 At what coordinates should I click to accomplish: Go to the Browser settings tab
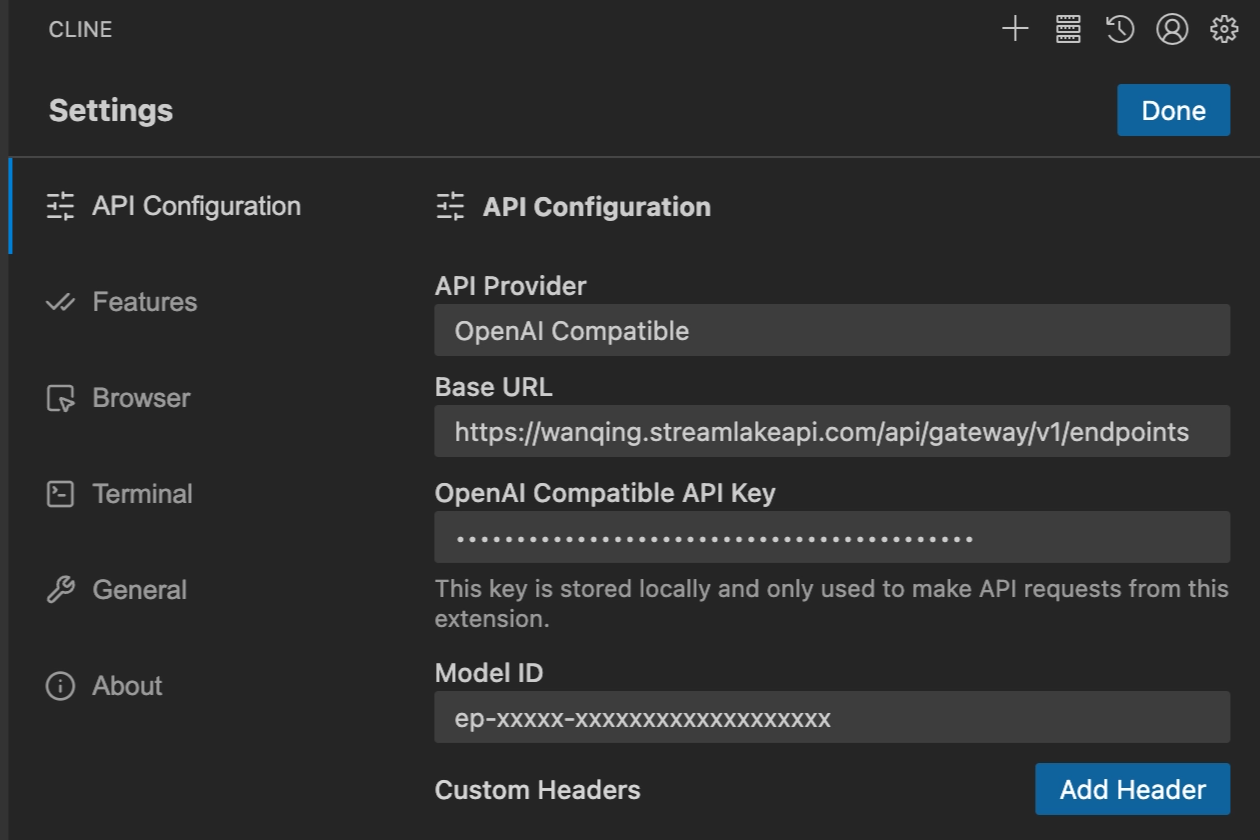pos(141,398)
